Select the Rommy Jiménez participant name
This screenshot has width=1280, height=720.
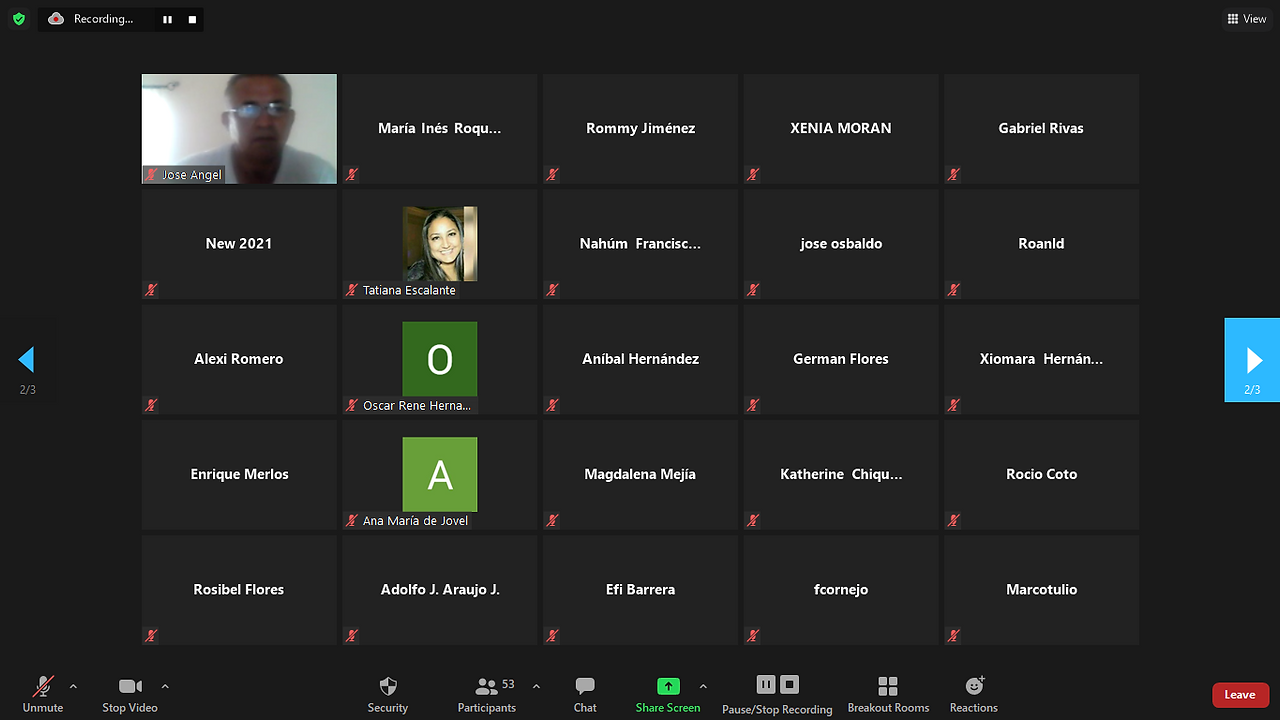point(640,128)
